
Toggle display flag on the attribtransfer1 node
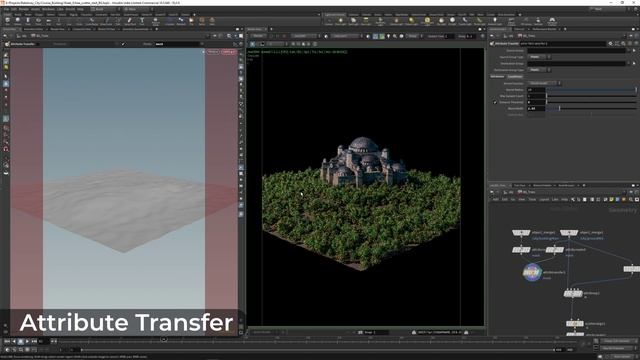click(x=538, y=273)
